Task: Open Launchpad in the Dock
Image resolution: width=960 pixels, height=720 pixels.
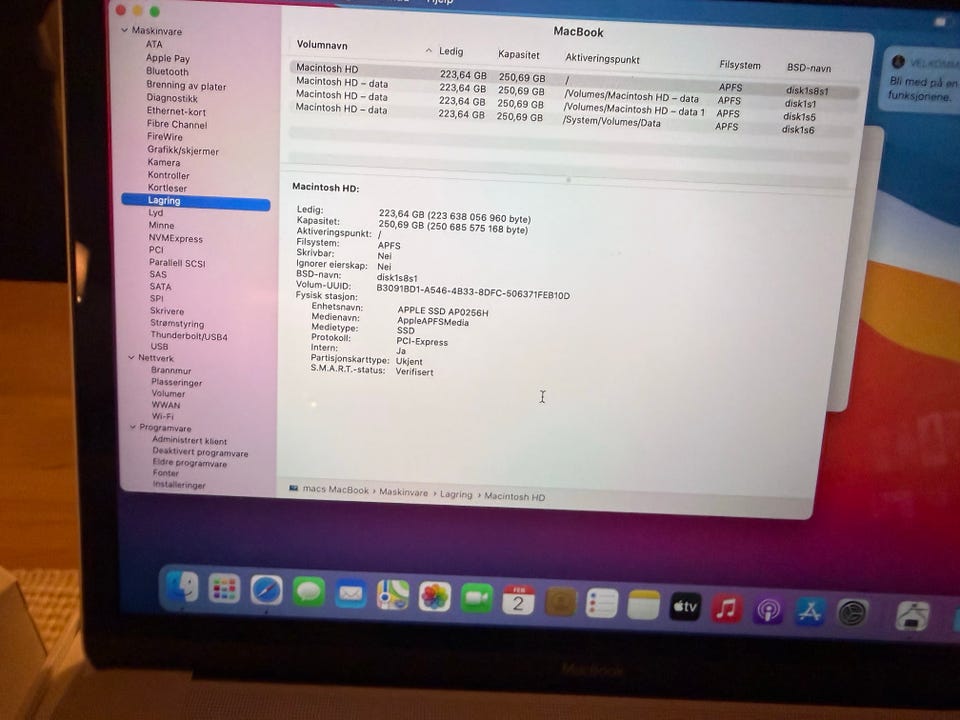Action: click(x=224, y=589)
